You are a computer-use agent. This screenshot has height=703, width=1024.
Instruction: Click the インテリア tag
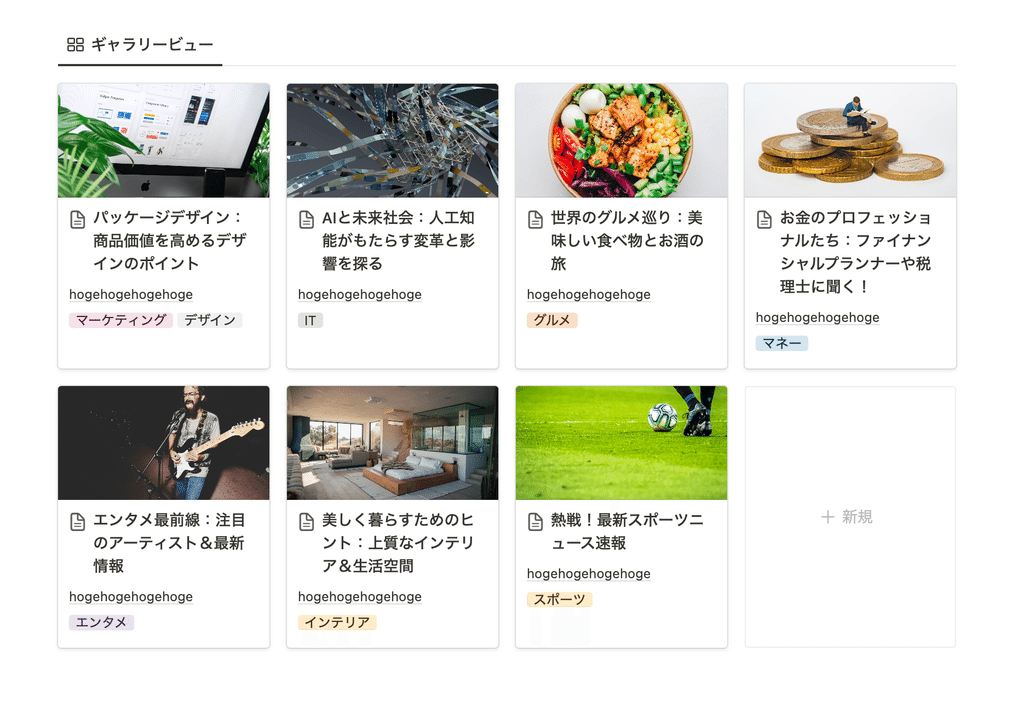pyautogui.click(x=337, y=622)
